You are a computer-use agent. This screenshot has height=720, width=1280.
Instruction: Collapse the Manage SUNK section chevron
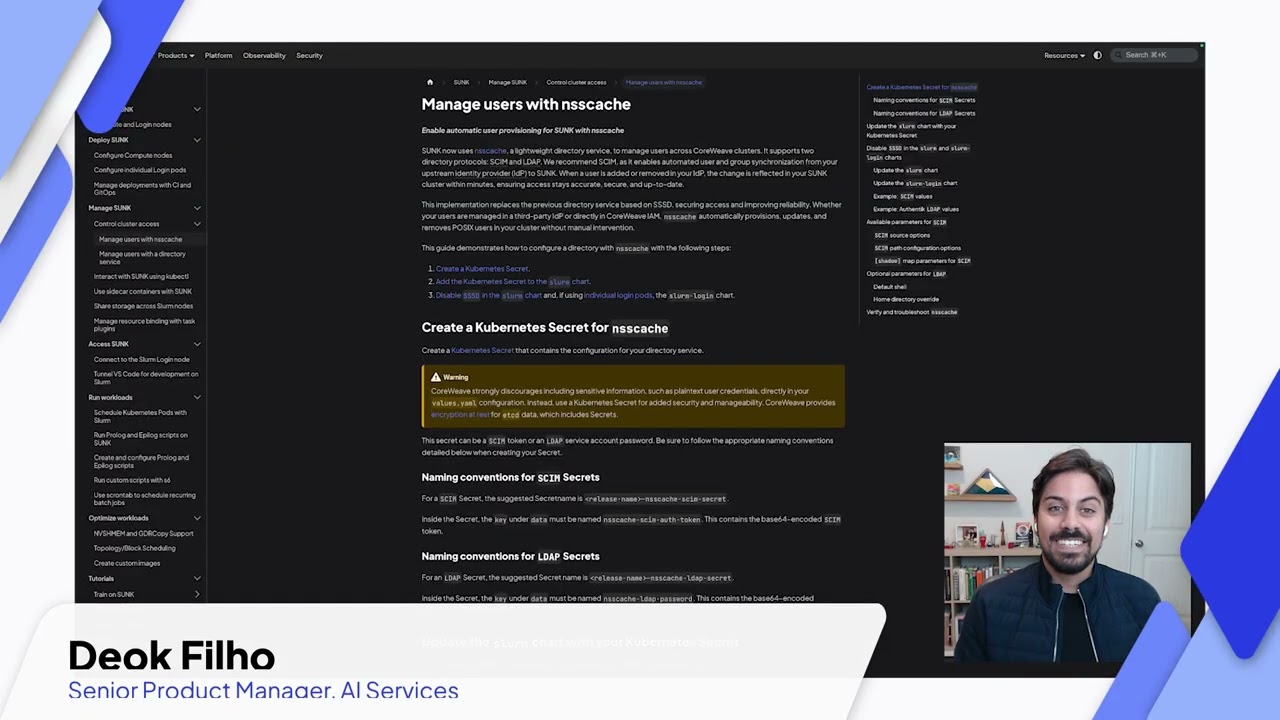tap(197, 208)
